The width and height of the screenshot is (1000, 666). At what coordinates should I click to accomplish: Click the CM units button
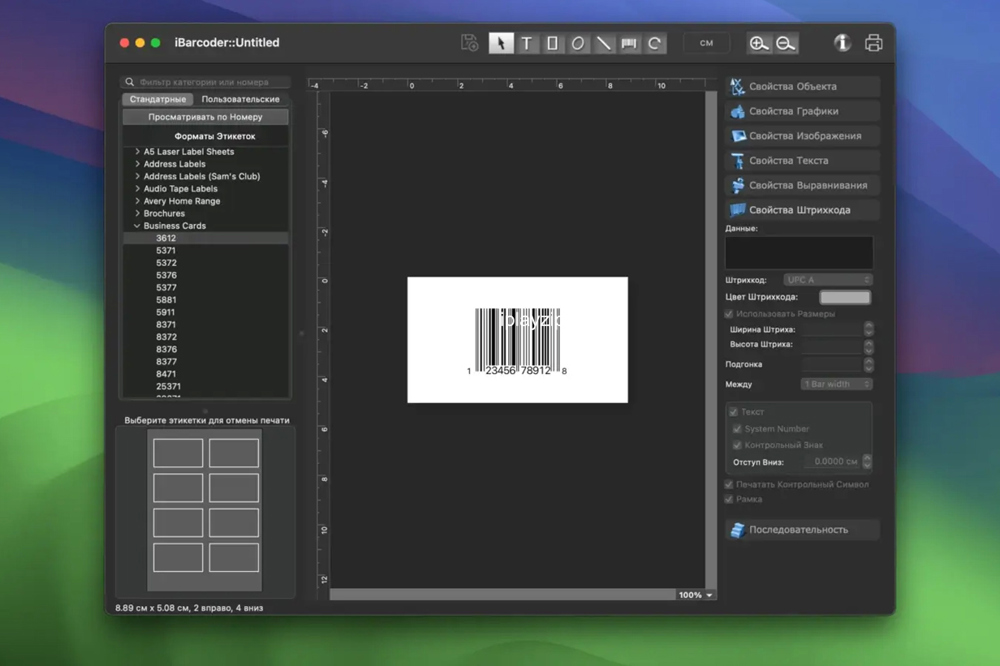pyautogui.click(x=706, y=43)
